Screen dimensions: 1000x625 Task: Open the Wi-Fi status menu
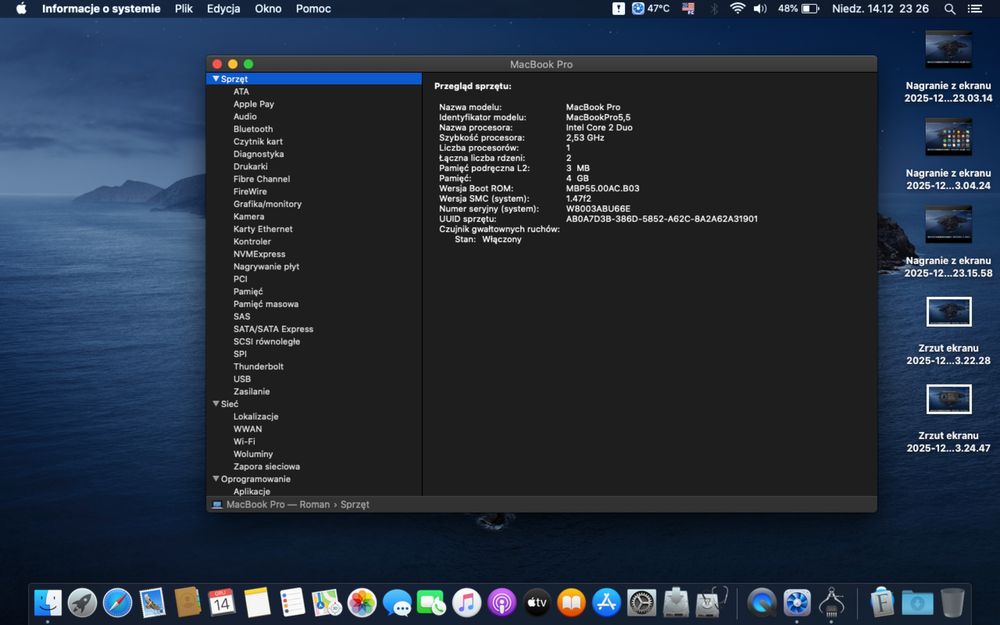pyautogui.click(x=737, y=8)
